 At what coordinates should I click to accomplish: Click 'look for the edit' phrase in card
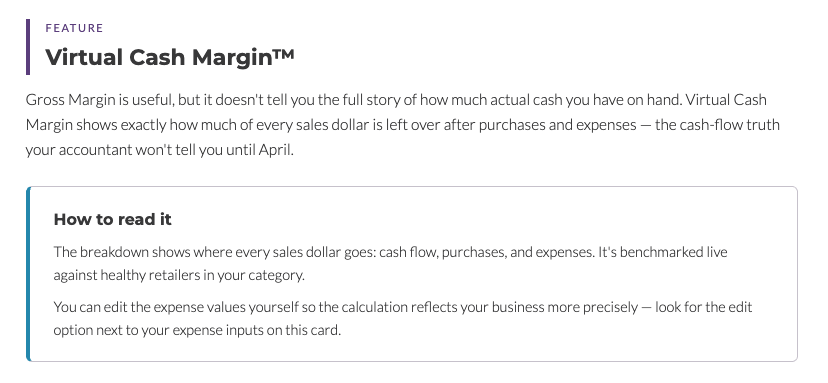click(703, 307)
